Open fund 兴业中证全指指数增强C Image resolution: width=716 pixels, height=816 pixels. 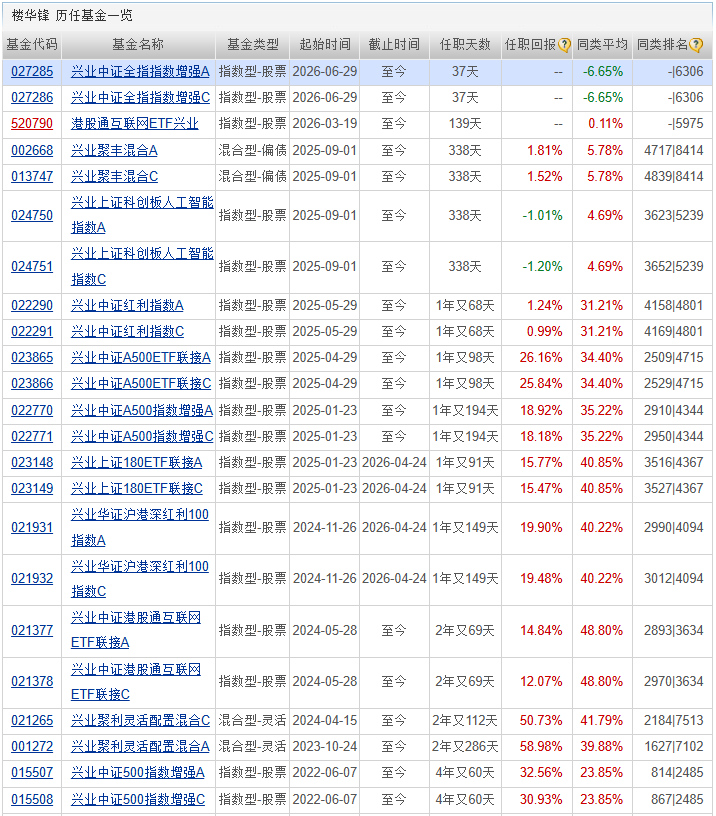tap(140, 98)
